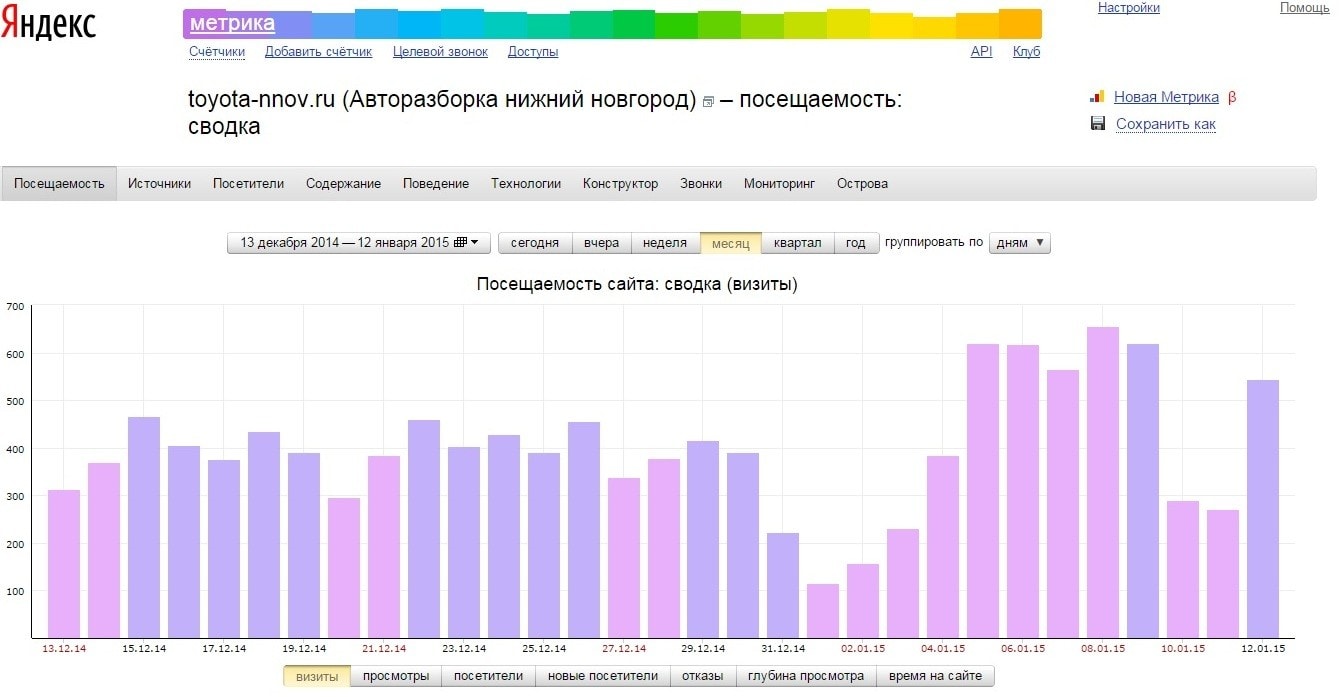Viewport: 1343px width, 697px height.
Task: Click the 700 y-axis value label
Action: 14,306
